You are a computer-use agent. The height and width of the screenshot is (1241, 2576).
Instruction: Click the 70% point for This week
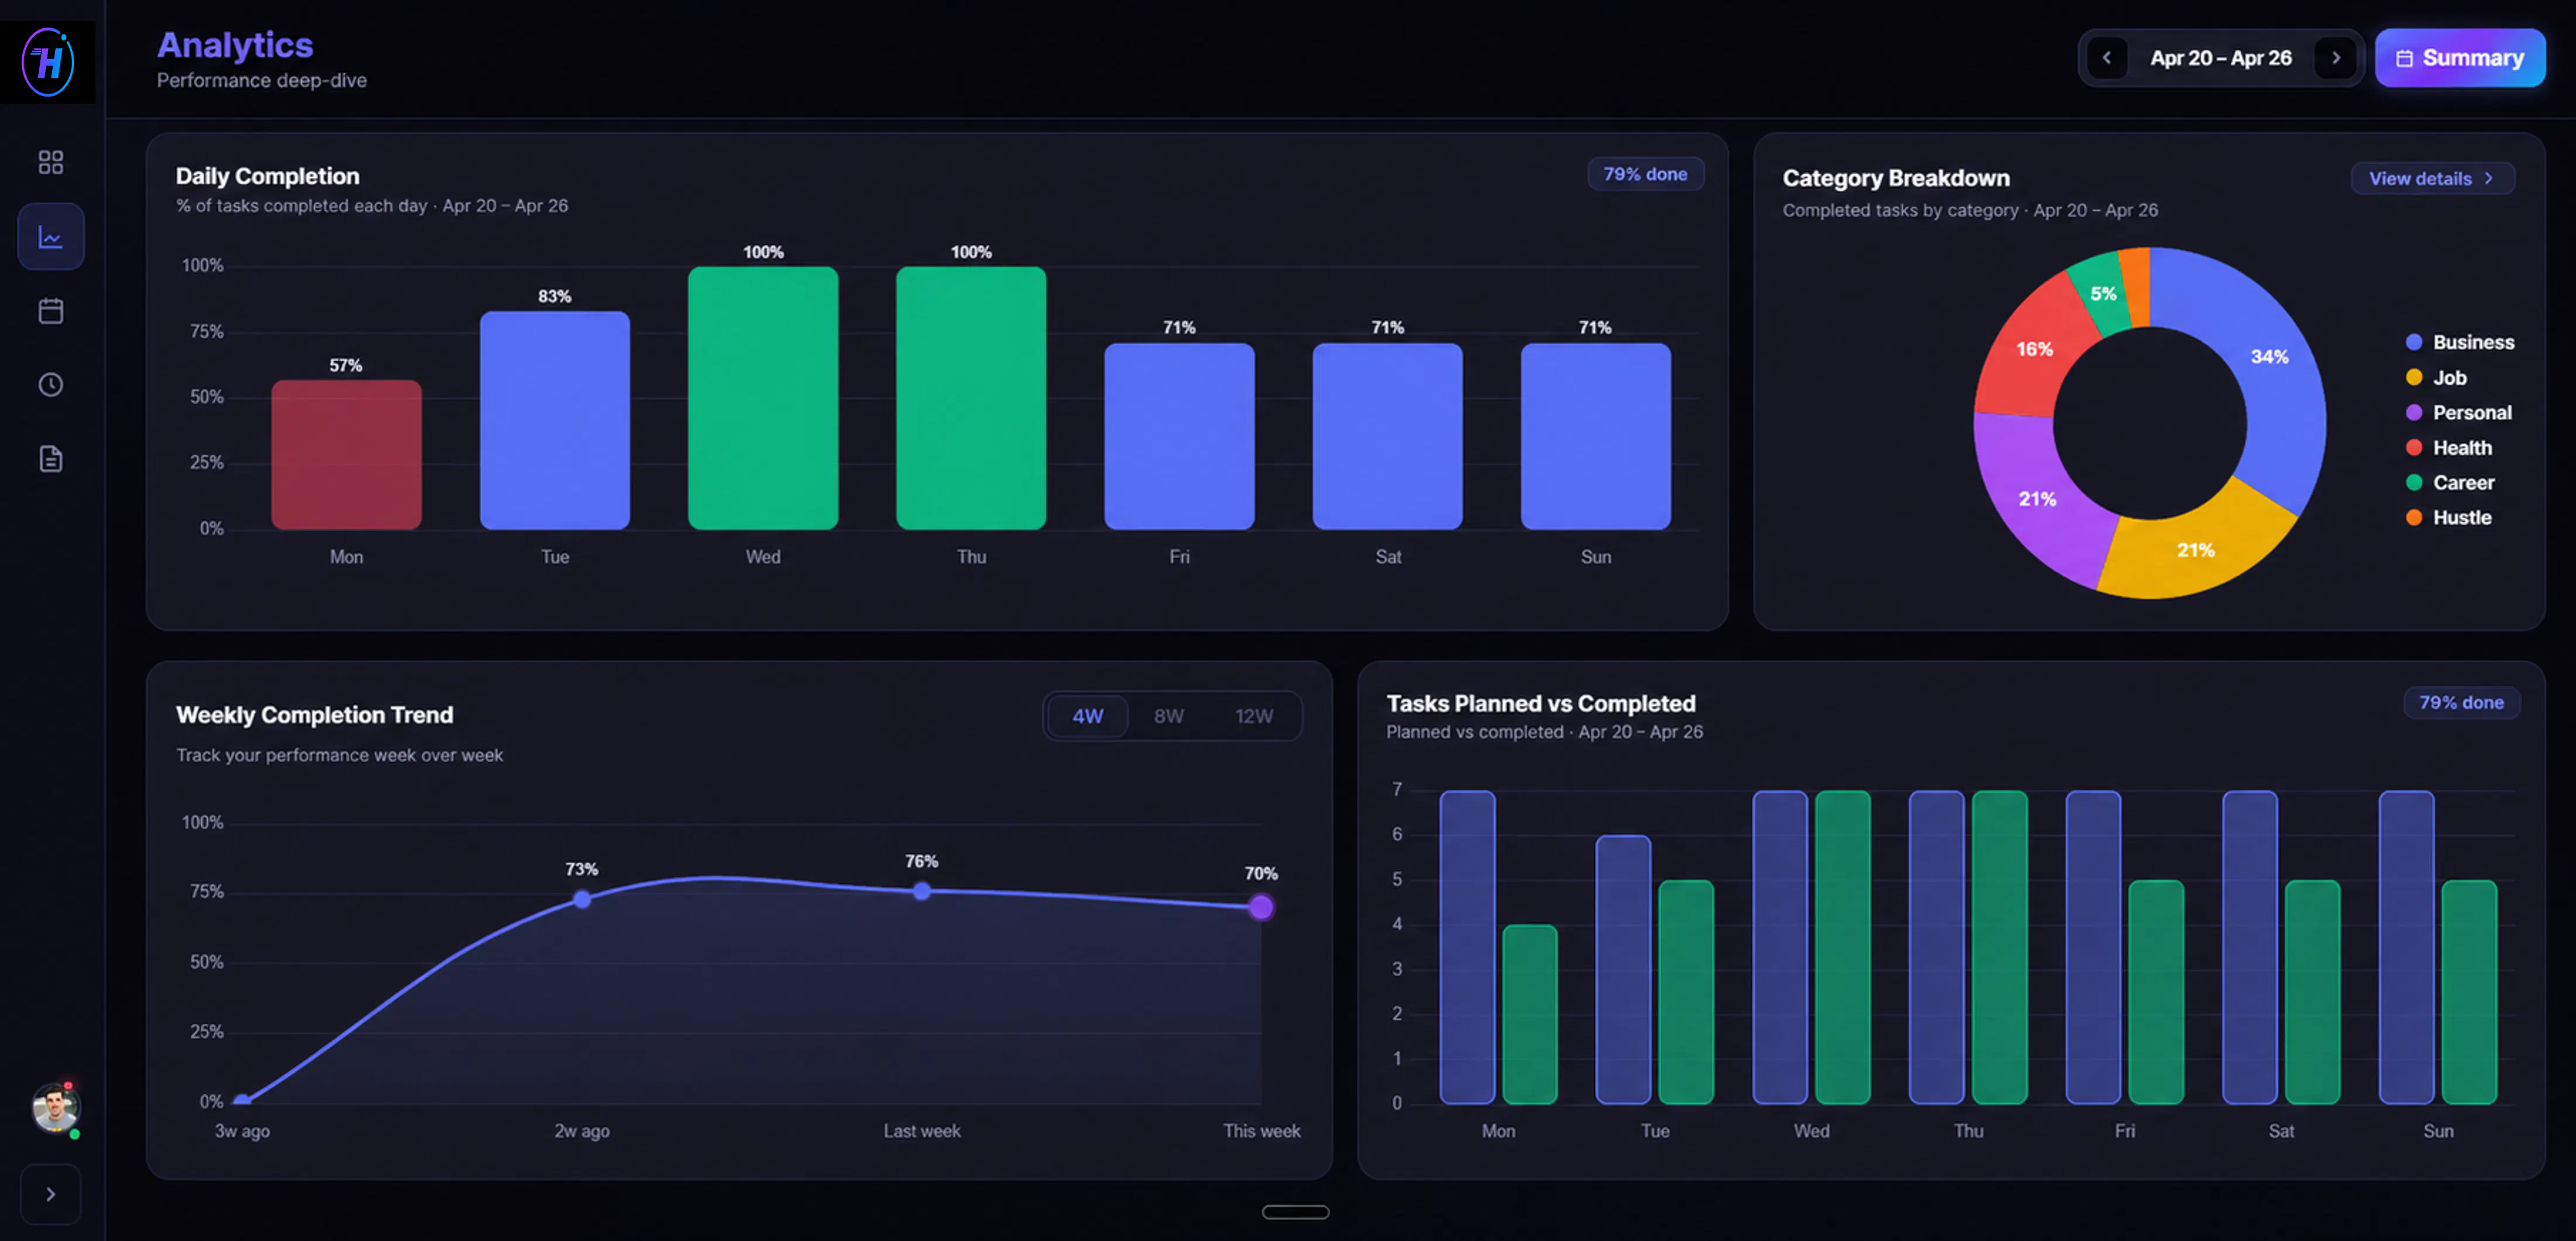[x=1261, y=907]
